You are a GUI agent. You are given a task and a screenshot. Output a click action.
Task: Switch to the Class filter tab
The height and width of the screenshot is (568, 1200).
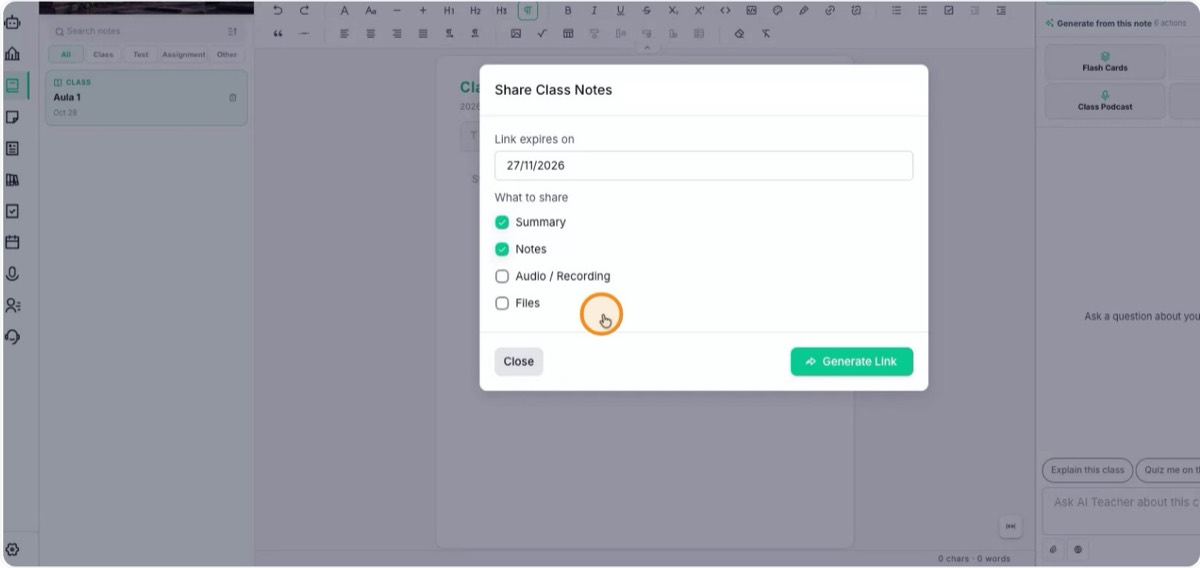click(x=103, y=55)
